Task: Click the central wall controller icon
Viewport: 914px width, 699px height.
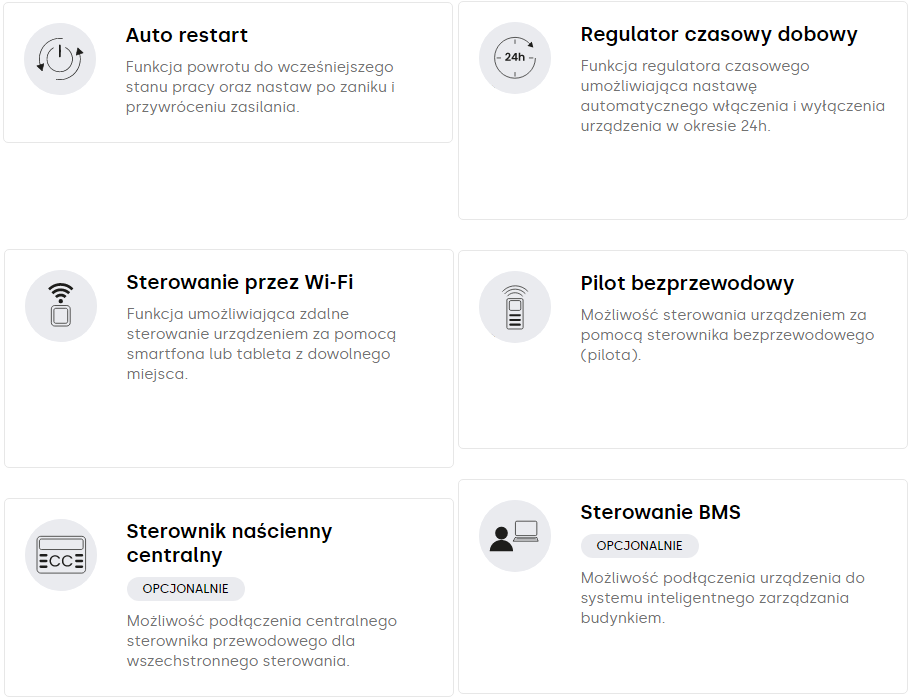Action: (x=61, y=555)
